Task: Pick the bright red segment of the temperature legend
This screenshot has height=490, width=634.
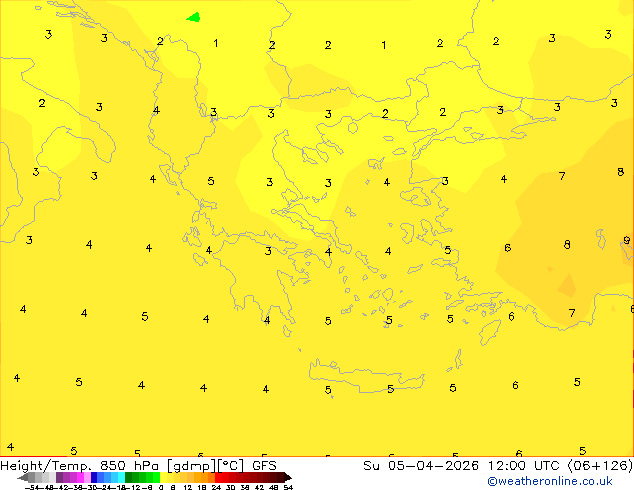Action: coord(219,477)
